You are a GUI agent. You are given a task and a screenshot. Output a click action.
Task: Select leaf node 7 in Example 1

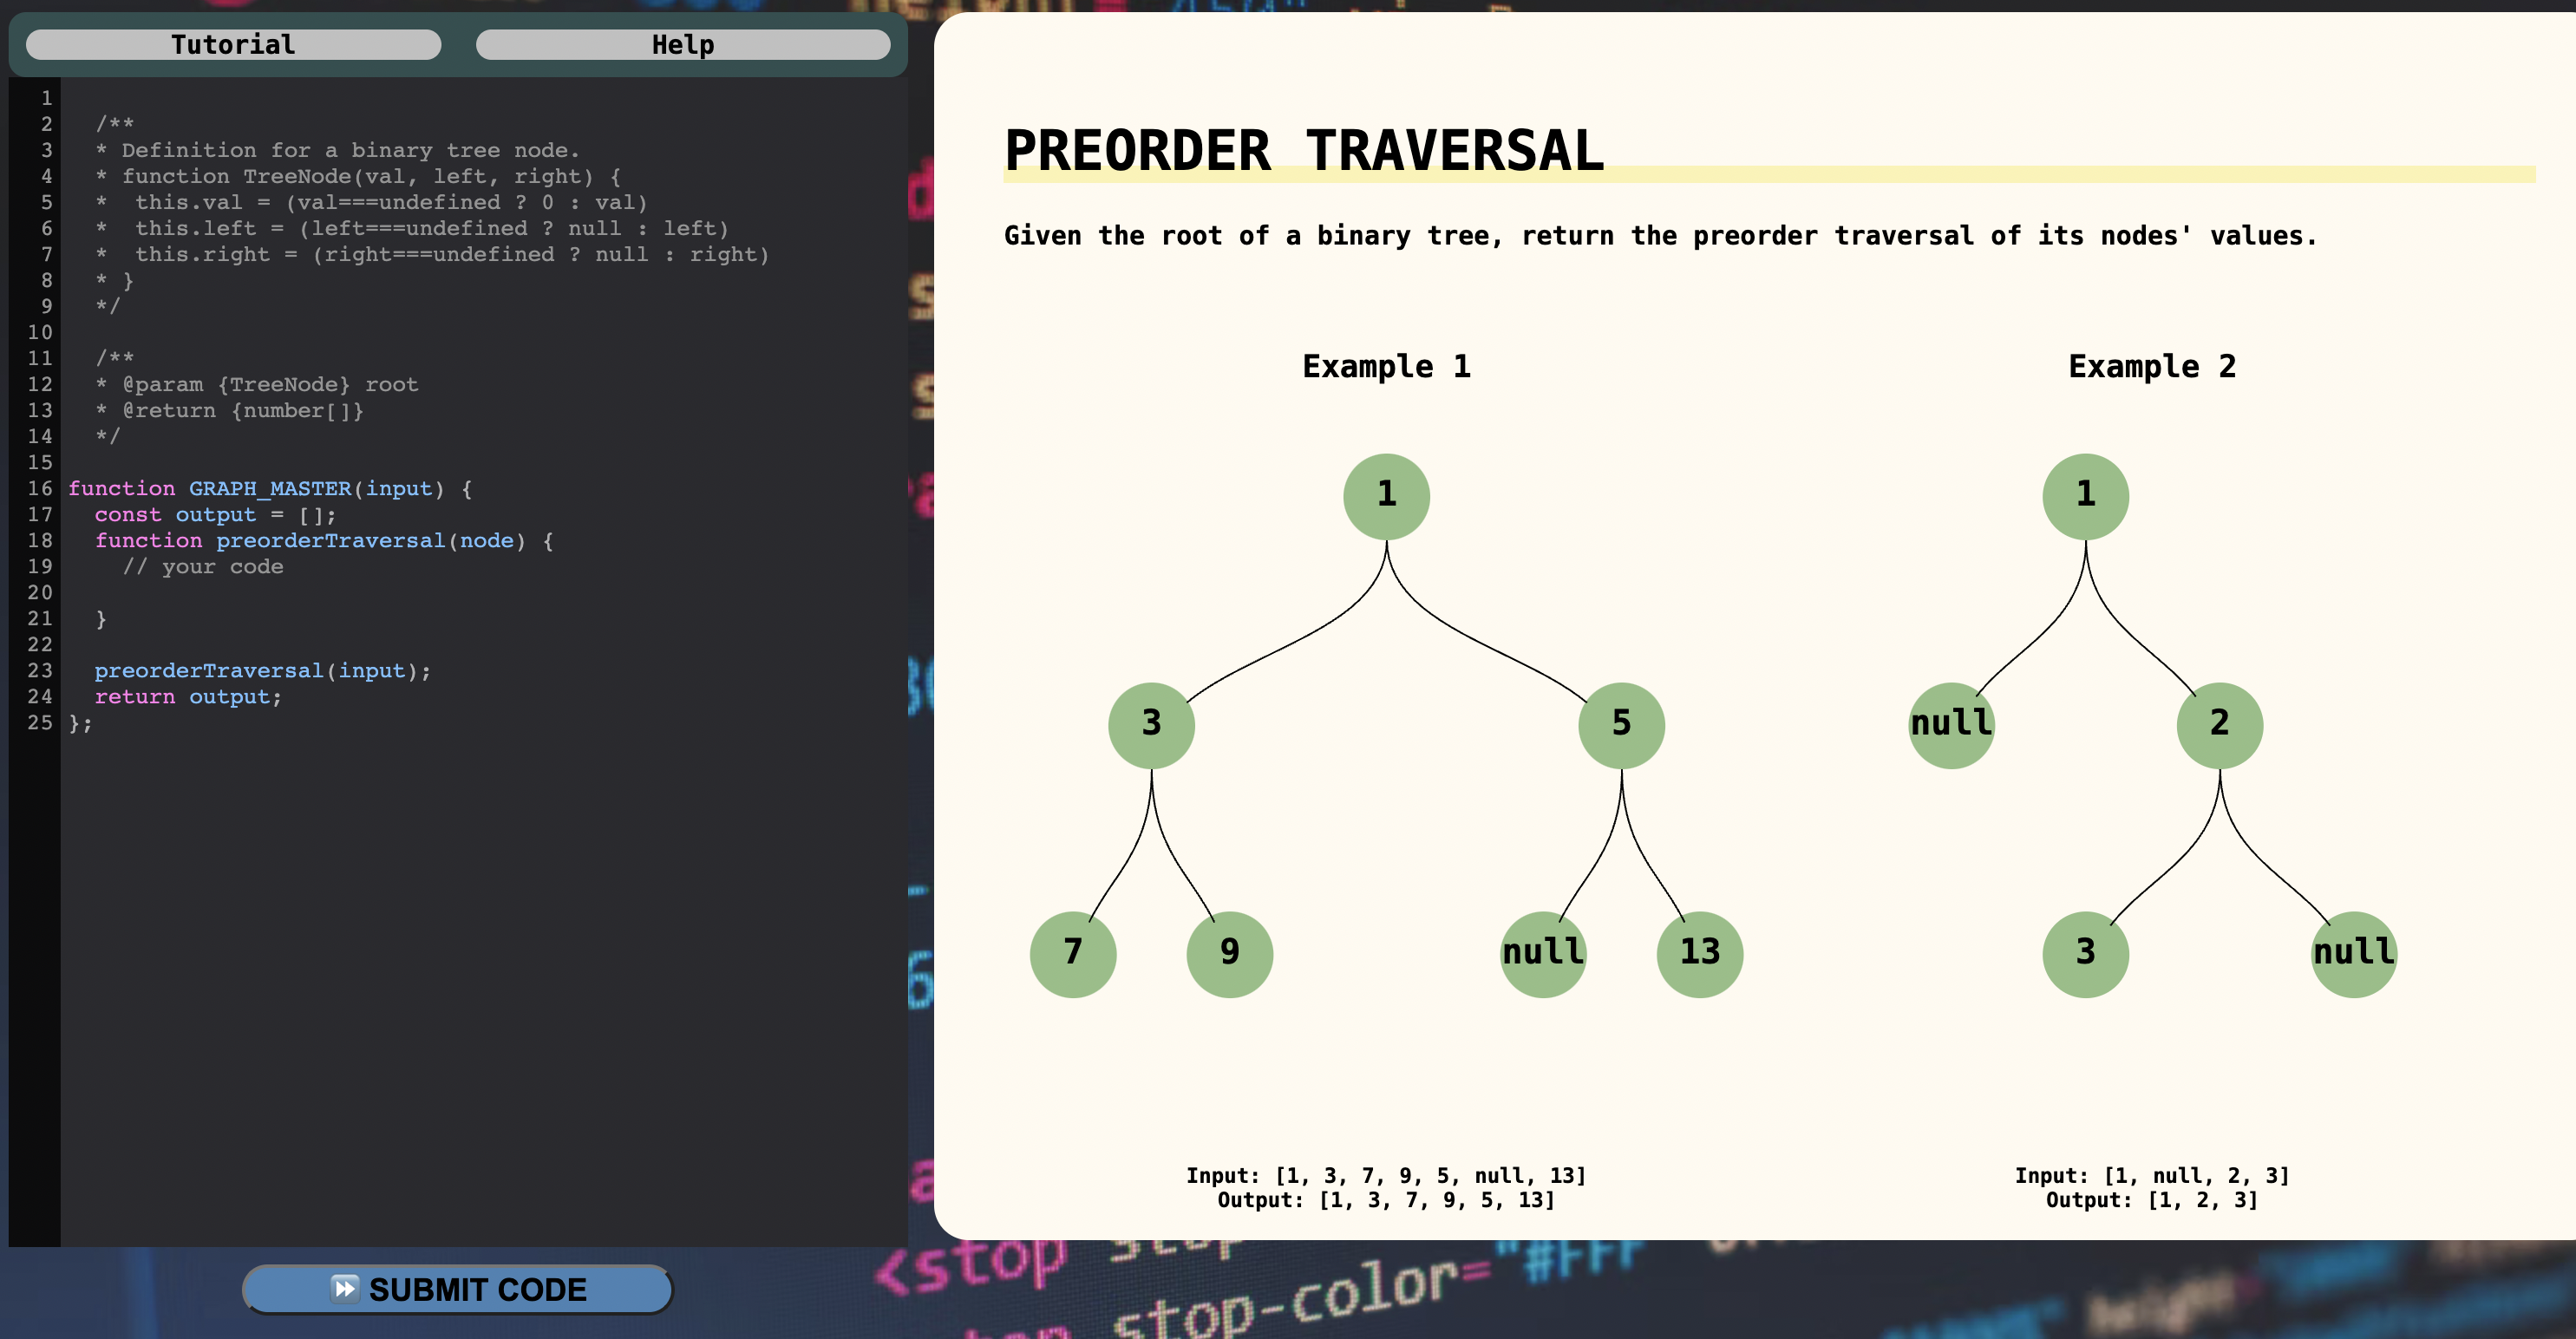pos(1073,953)
